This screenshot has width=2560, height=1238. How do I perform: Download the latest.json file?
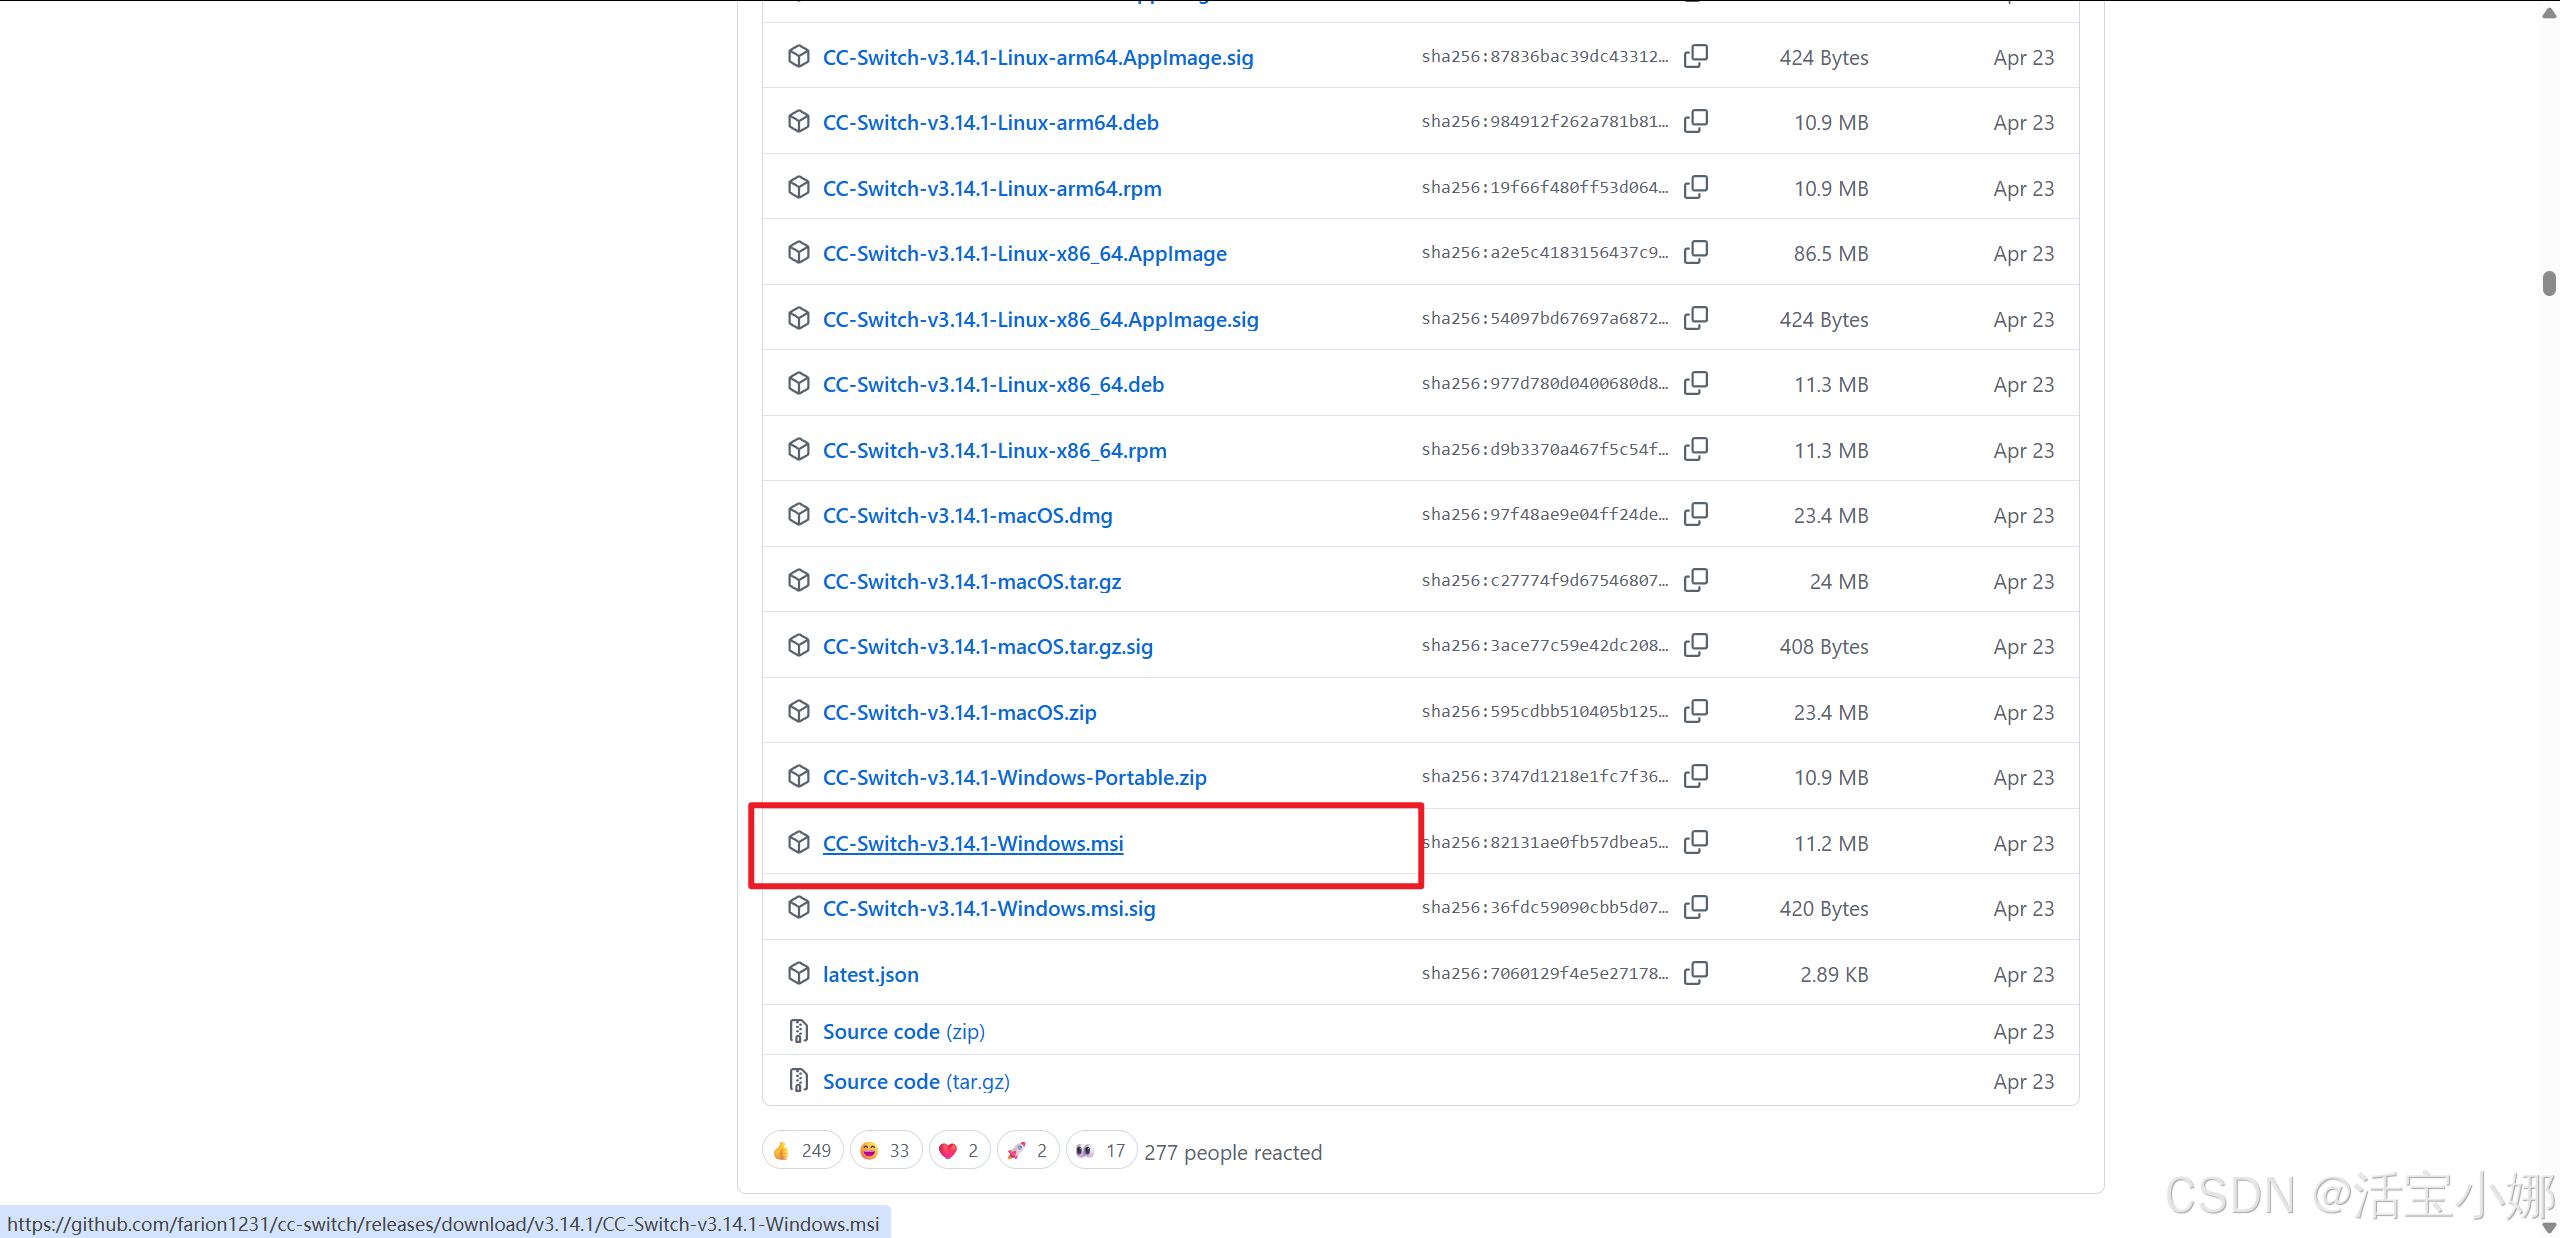871,975
